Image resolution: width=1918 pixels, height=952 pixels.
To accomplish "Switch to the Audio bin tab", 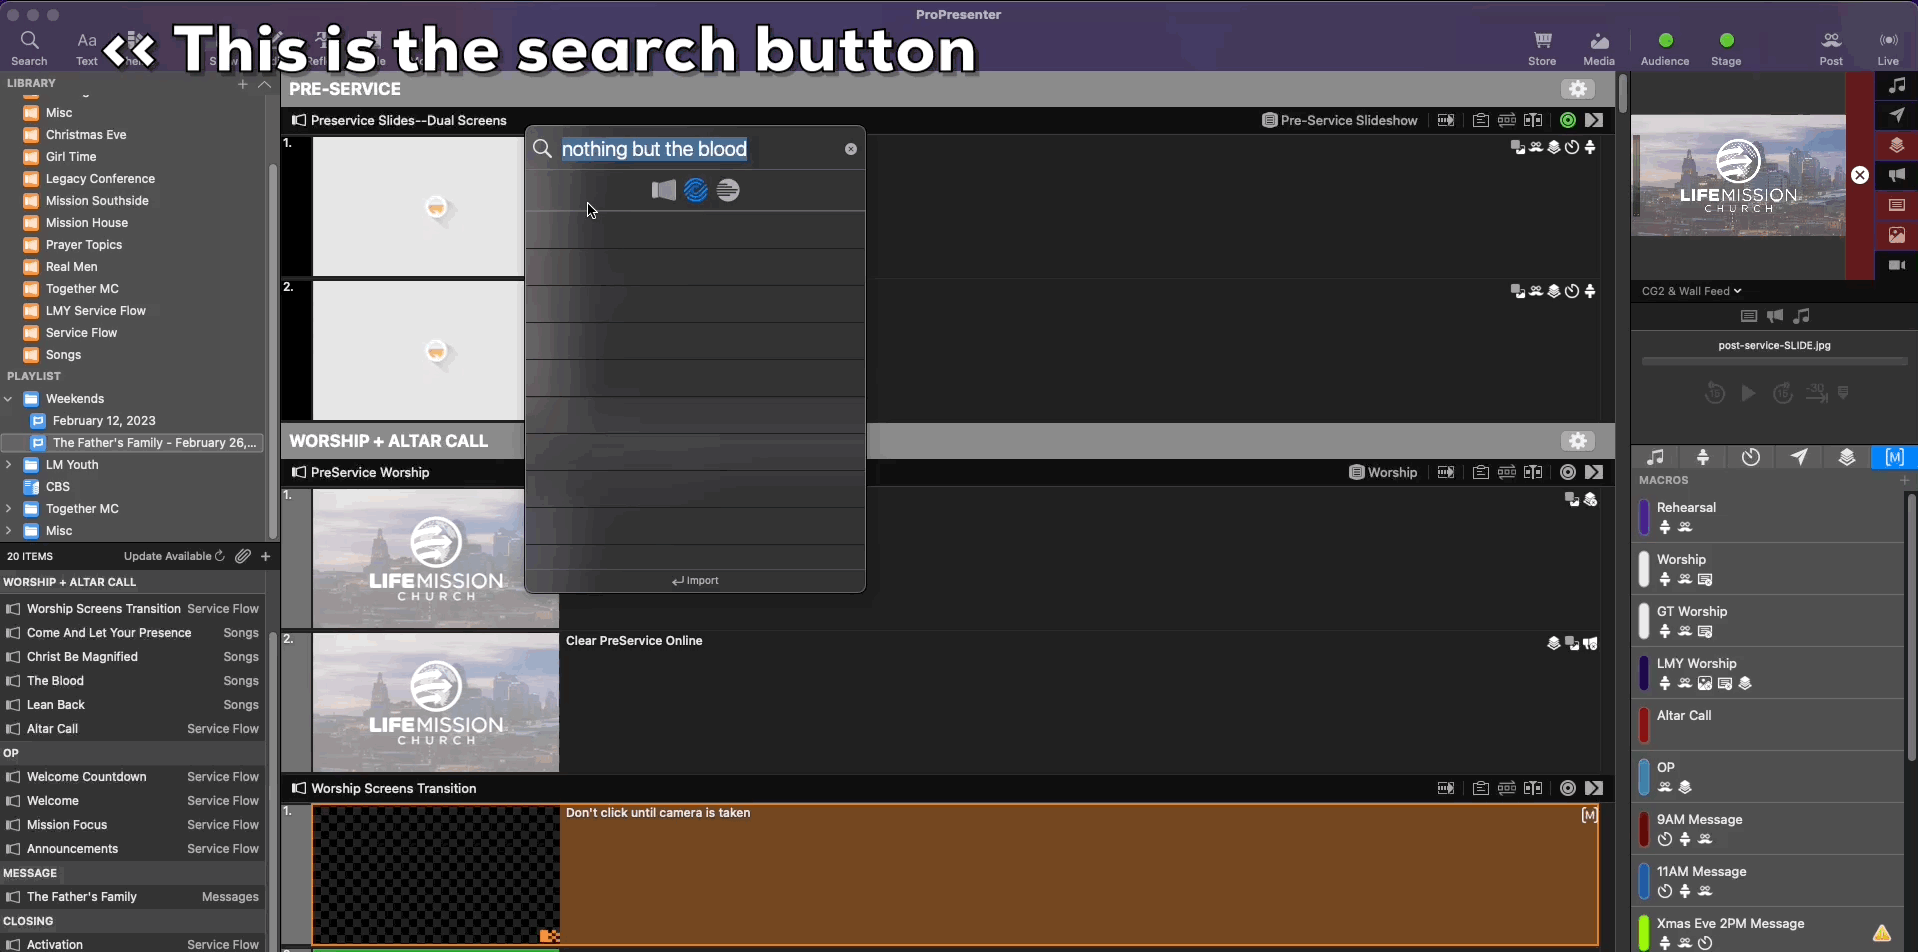I will pos(1656,458).
